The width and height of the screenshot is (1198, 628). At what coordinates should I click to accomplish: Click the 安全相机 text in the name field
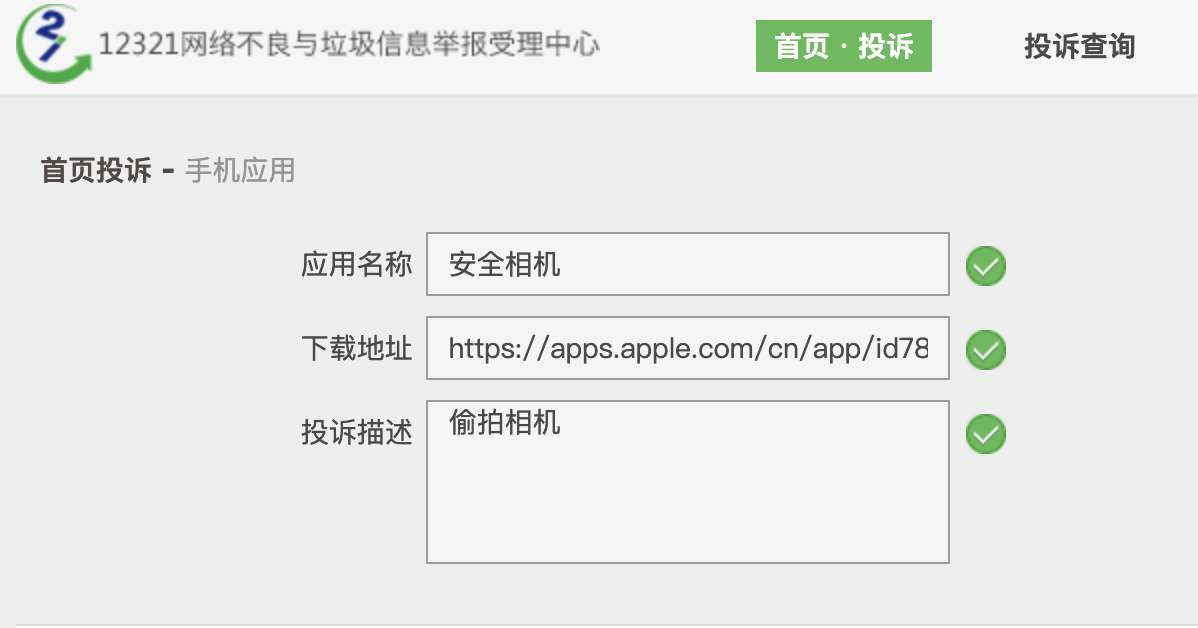(505, 265)
